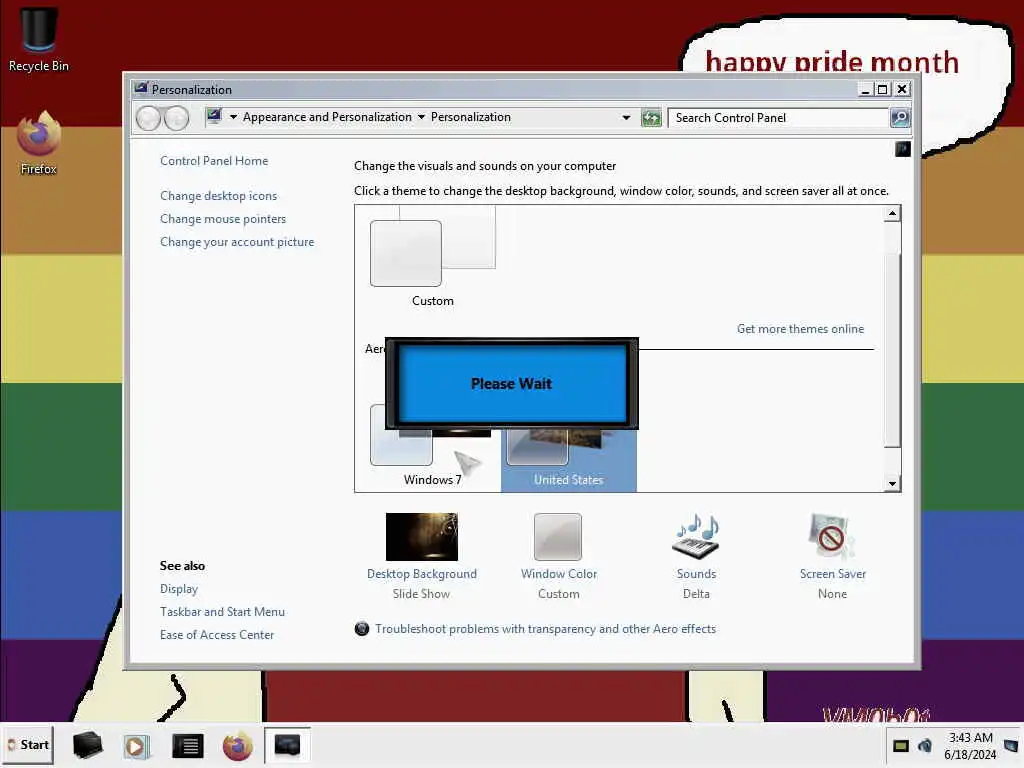This screenshot has height=768, width=1024.
Task: Click the Screen Saver label
Action: (833, 574)
